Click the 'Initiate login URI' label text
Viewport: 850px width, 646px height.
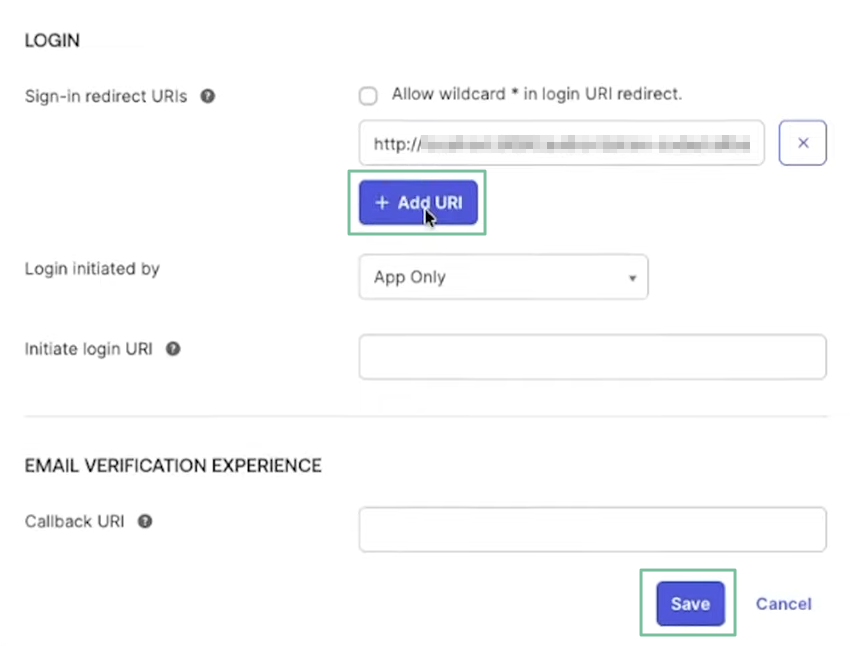(88, 349)
